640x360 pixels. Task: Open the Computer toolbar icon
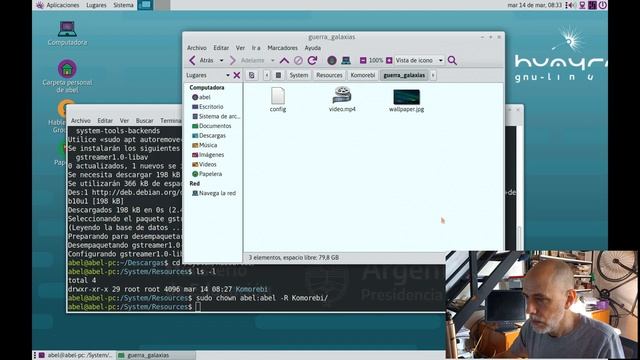[x=346, y=60]
